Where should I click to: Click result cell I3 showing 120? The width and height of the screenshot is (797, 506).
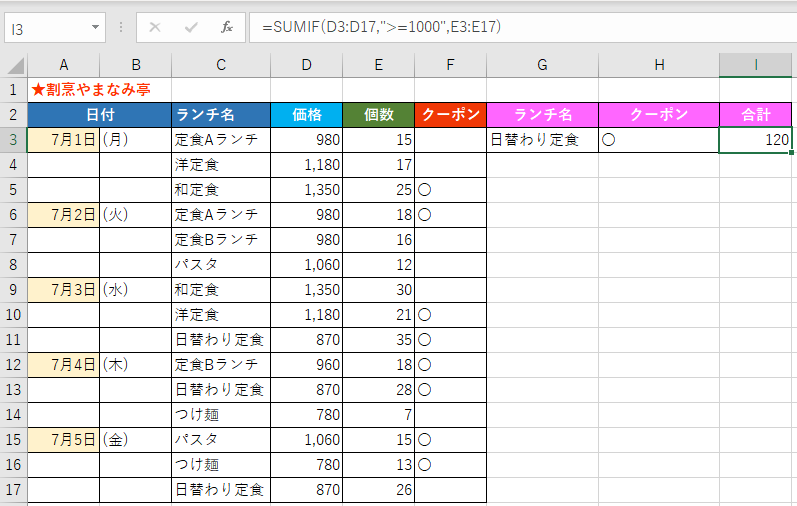(x=756, y=140)
